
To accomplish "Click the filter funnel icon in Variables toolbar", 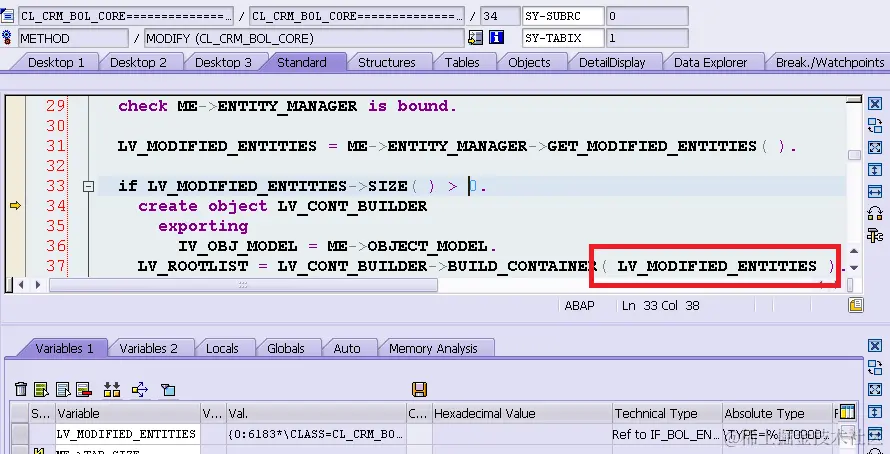I will 167,389.
